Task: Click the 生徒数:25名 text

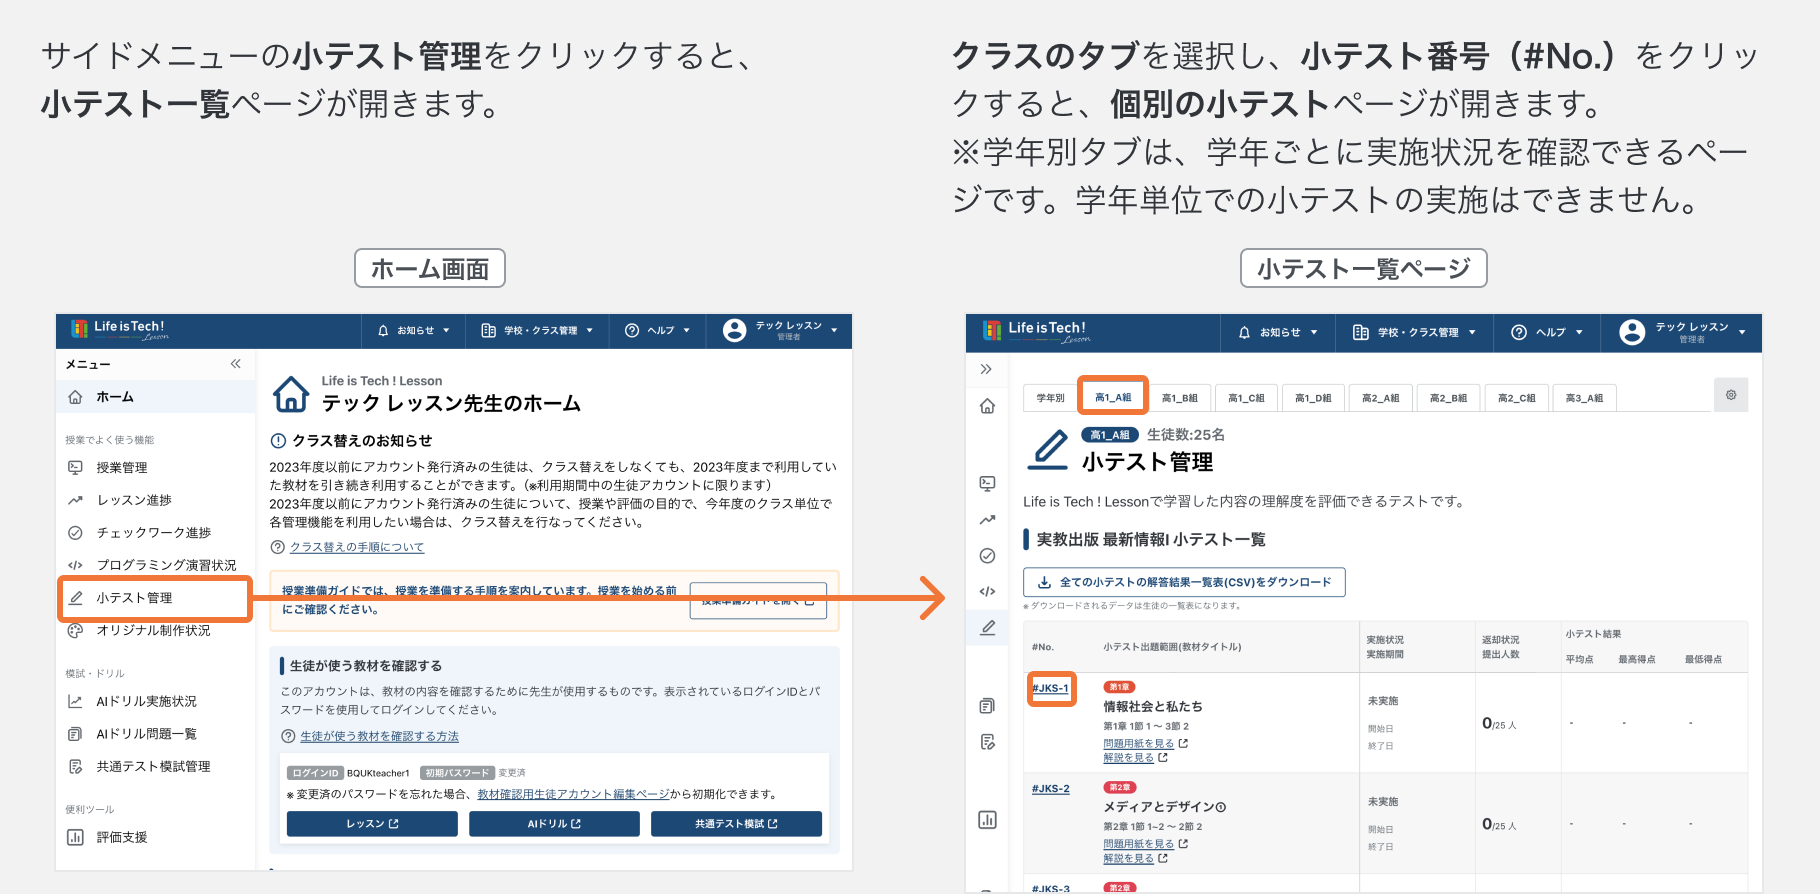Action: 1185,435
